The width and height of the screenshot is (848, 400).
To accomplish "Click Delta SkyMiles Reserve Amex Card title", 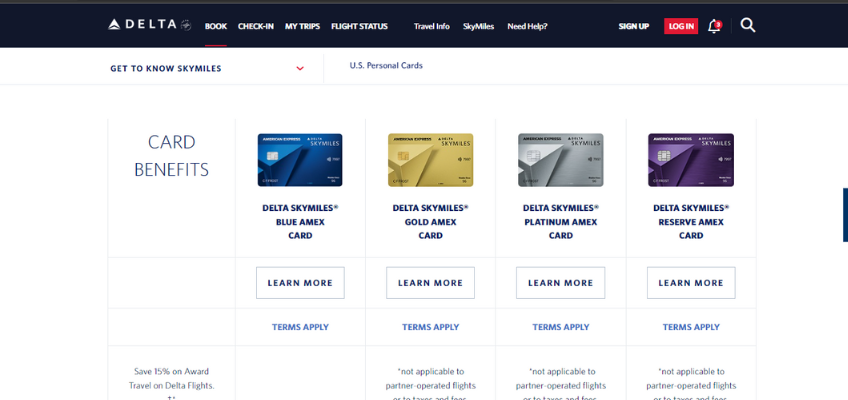I will tap(691, 222).
